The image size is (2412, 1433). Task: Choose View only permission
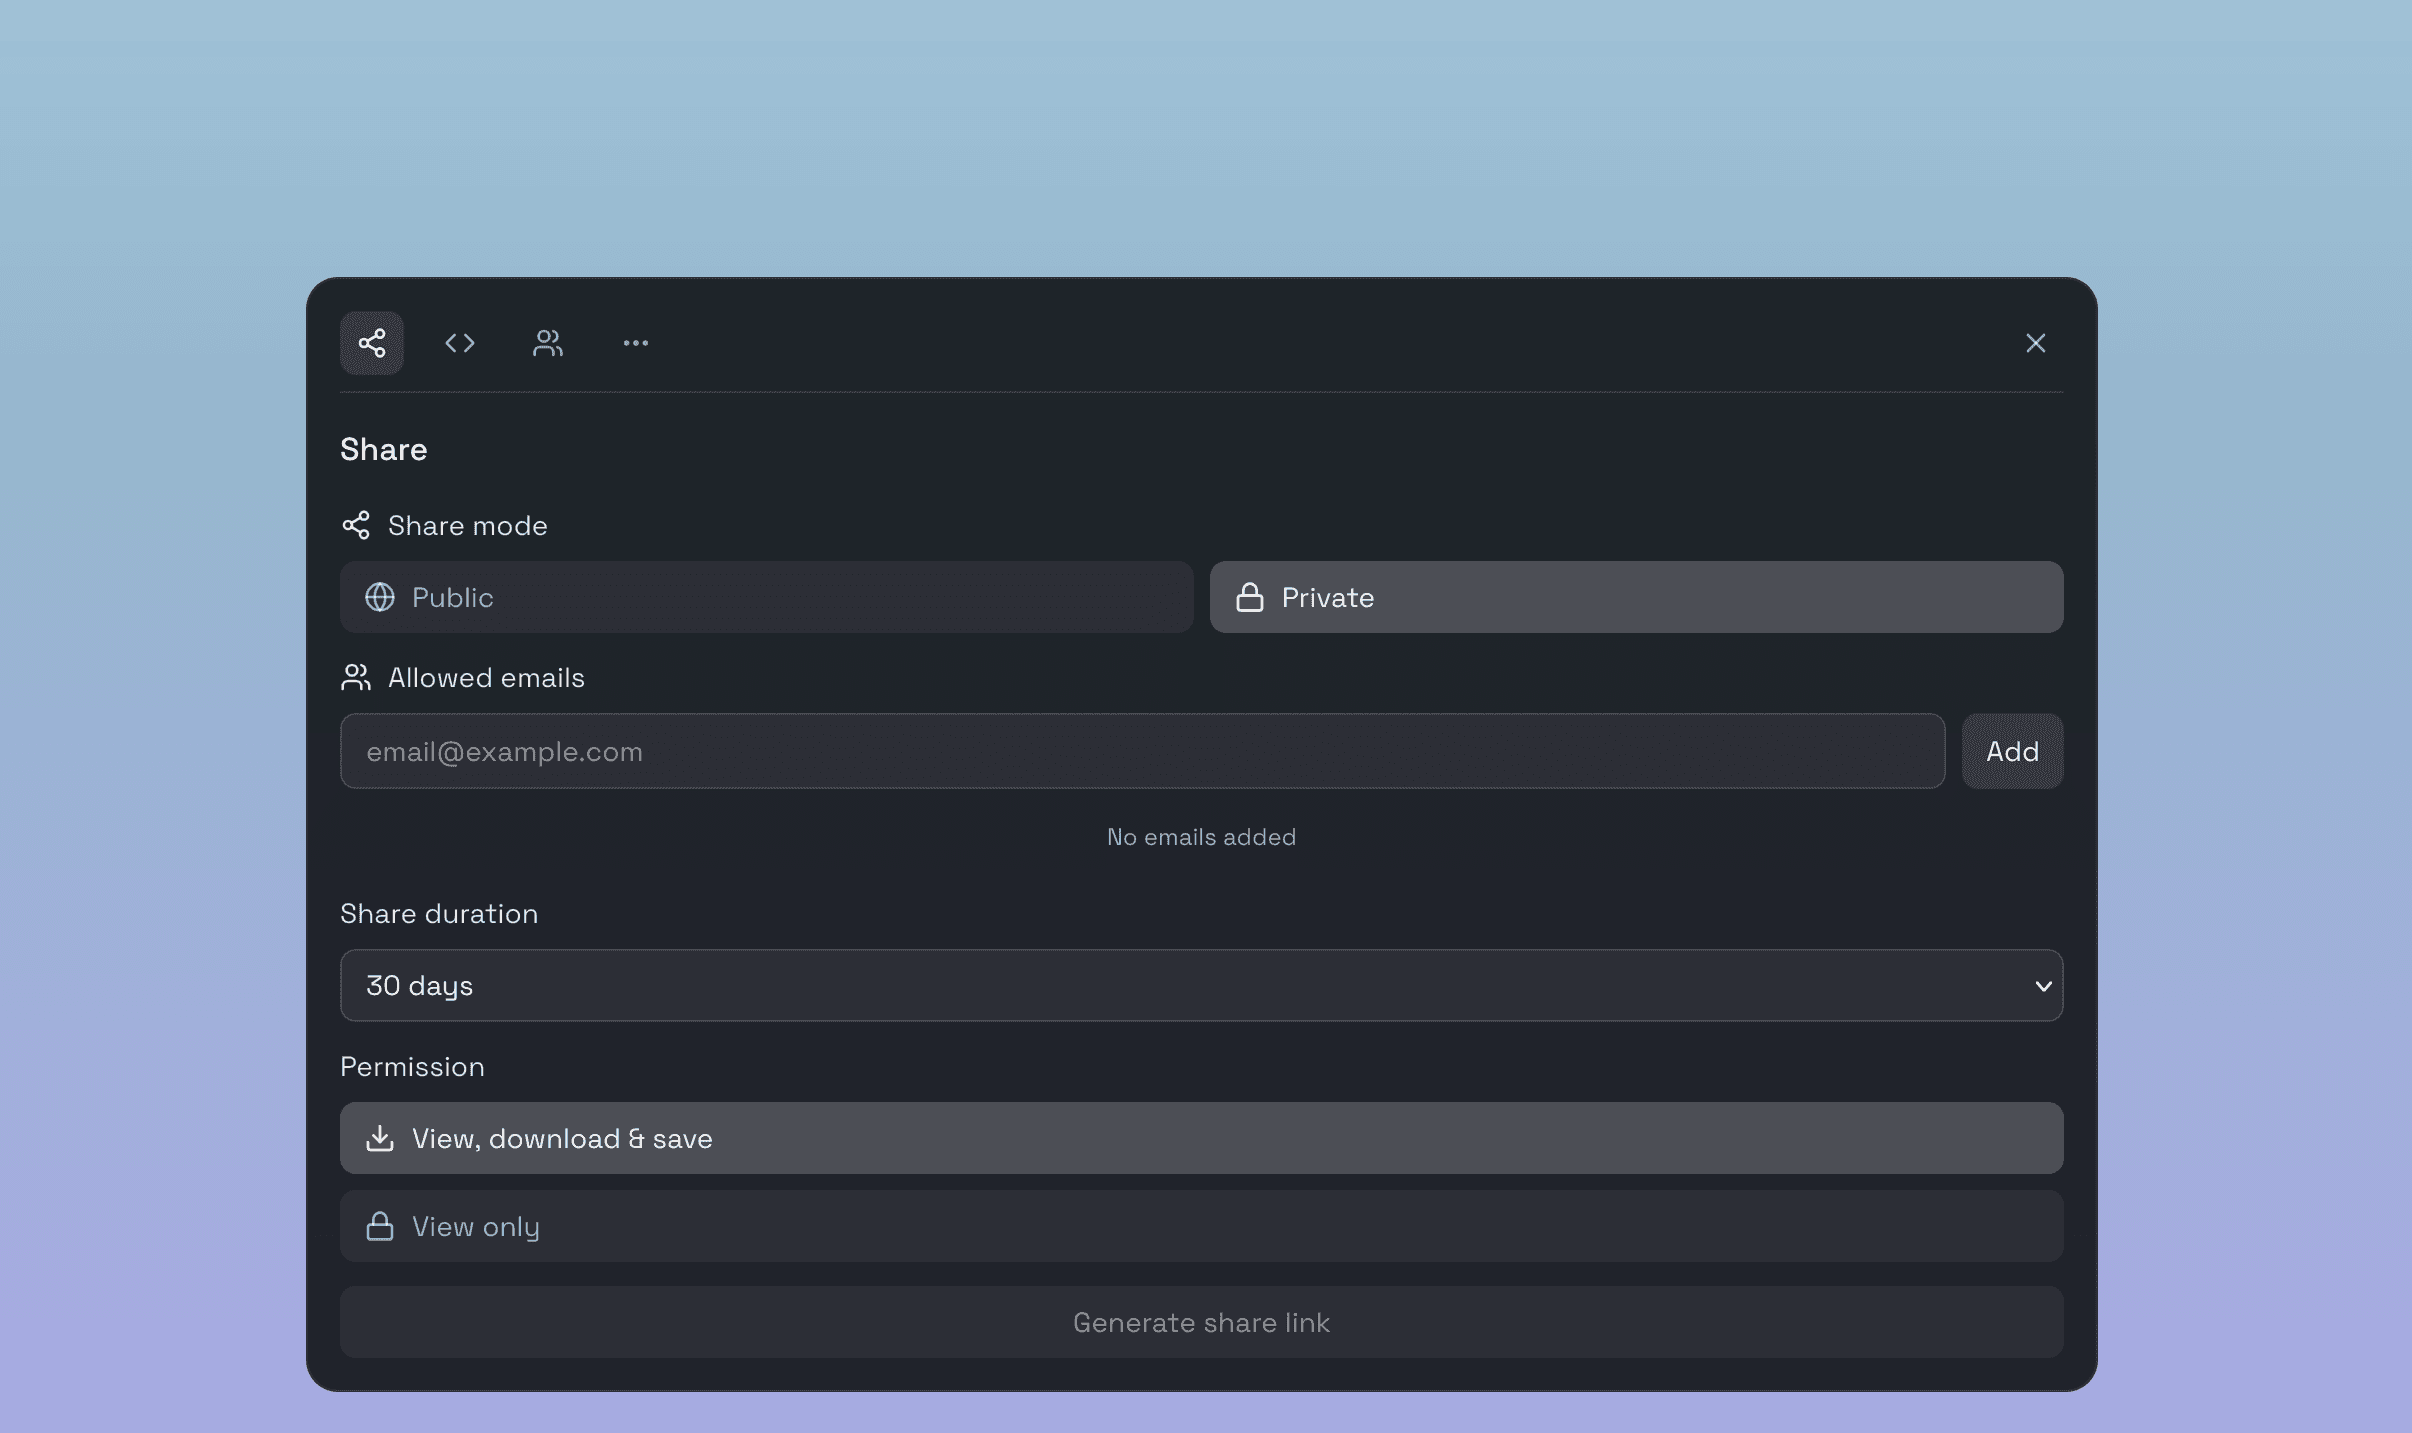[1201, 1226]
